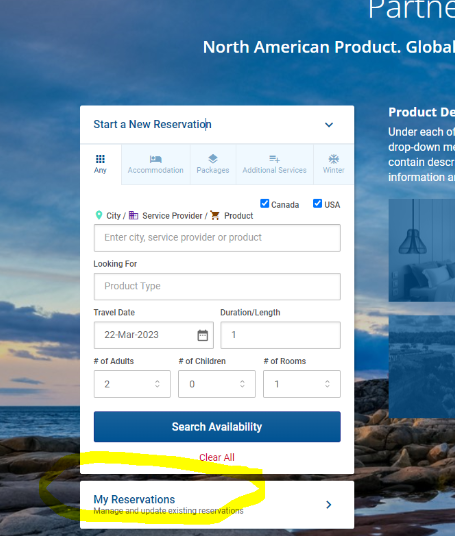Select the Any tab grid icon
The image size is (455, 536).
[x=100, y=159]
